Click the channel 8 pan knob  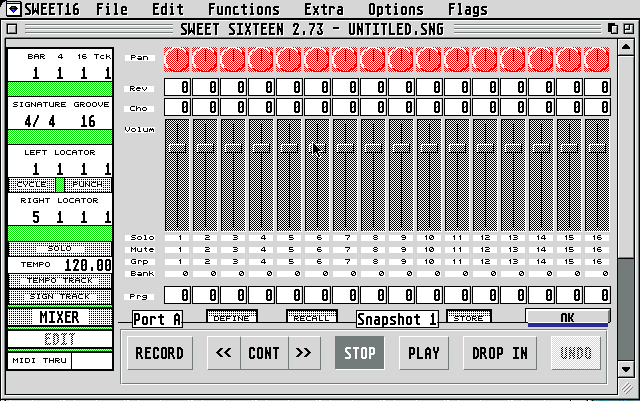click(373, 59)
